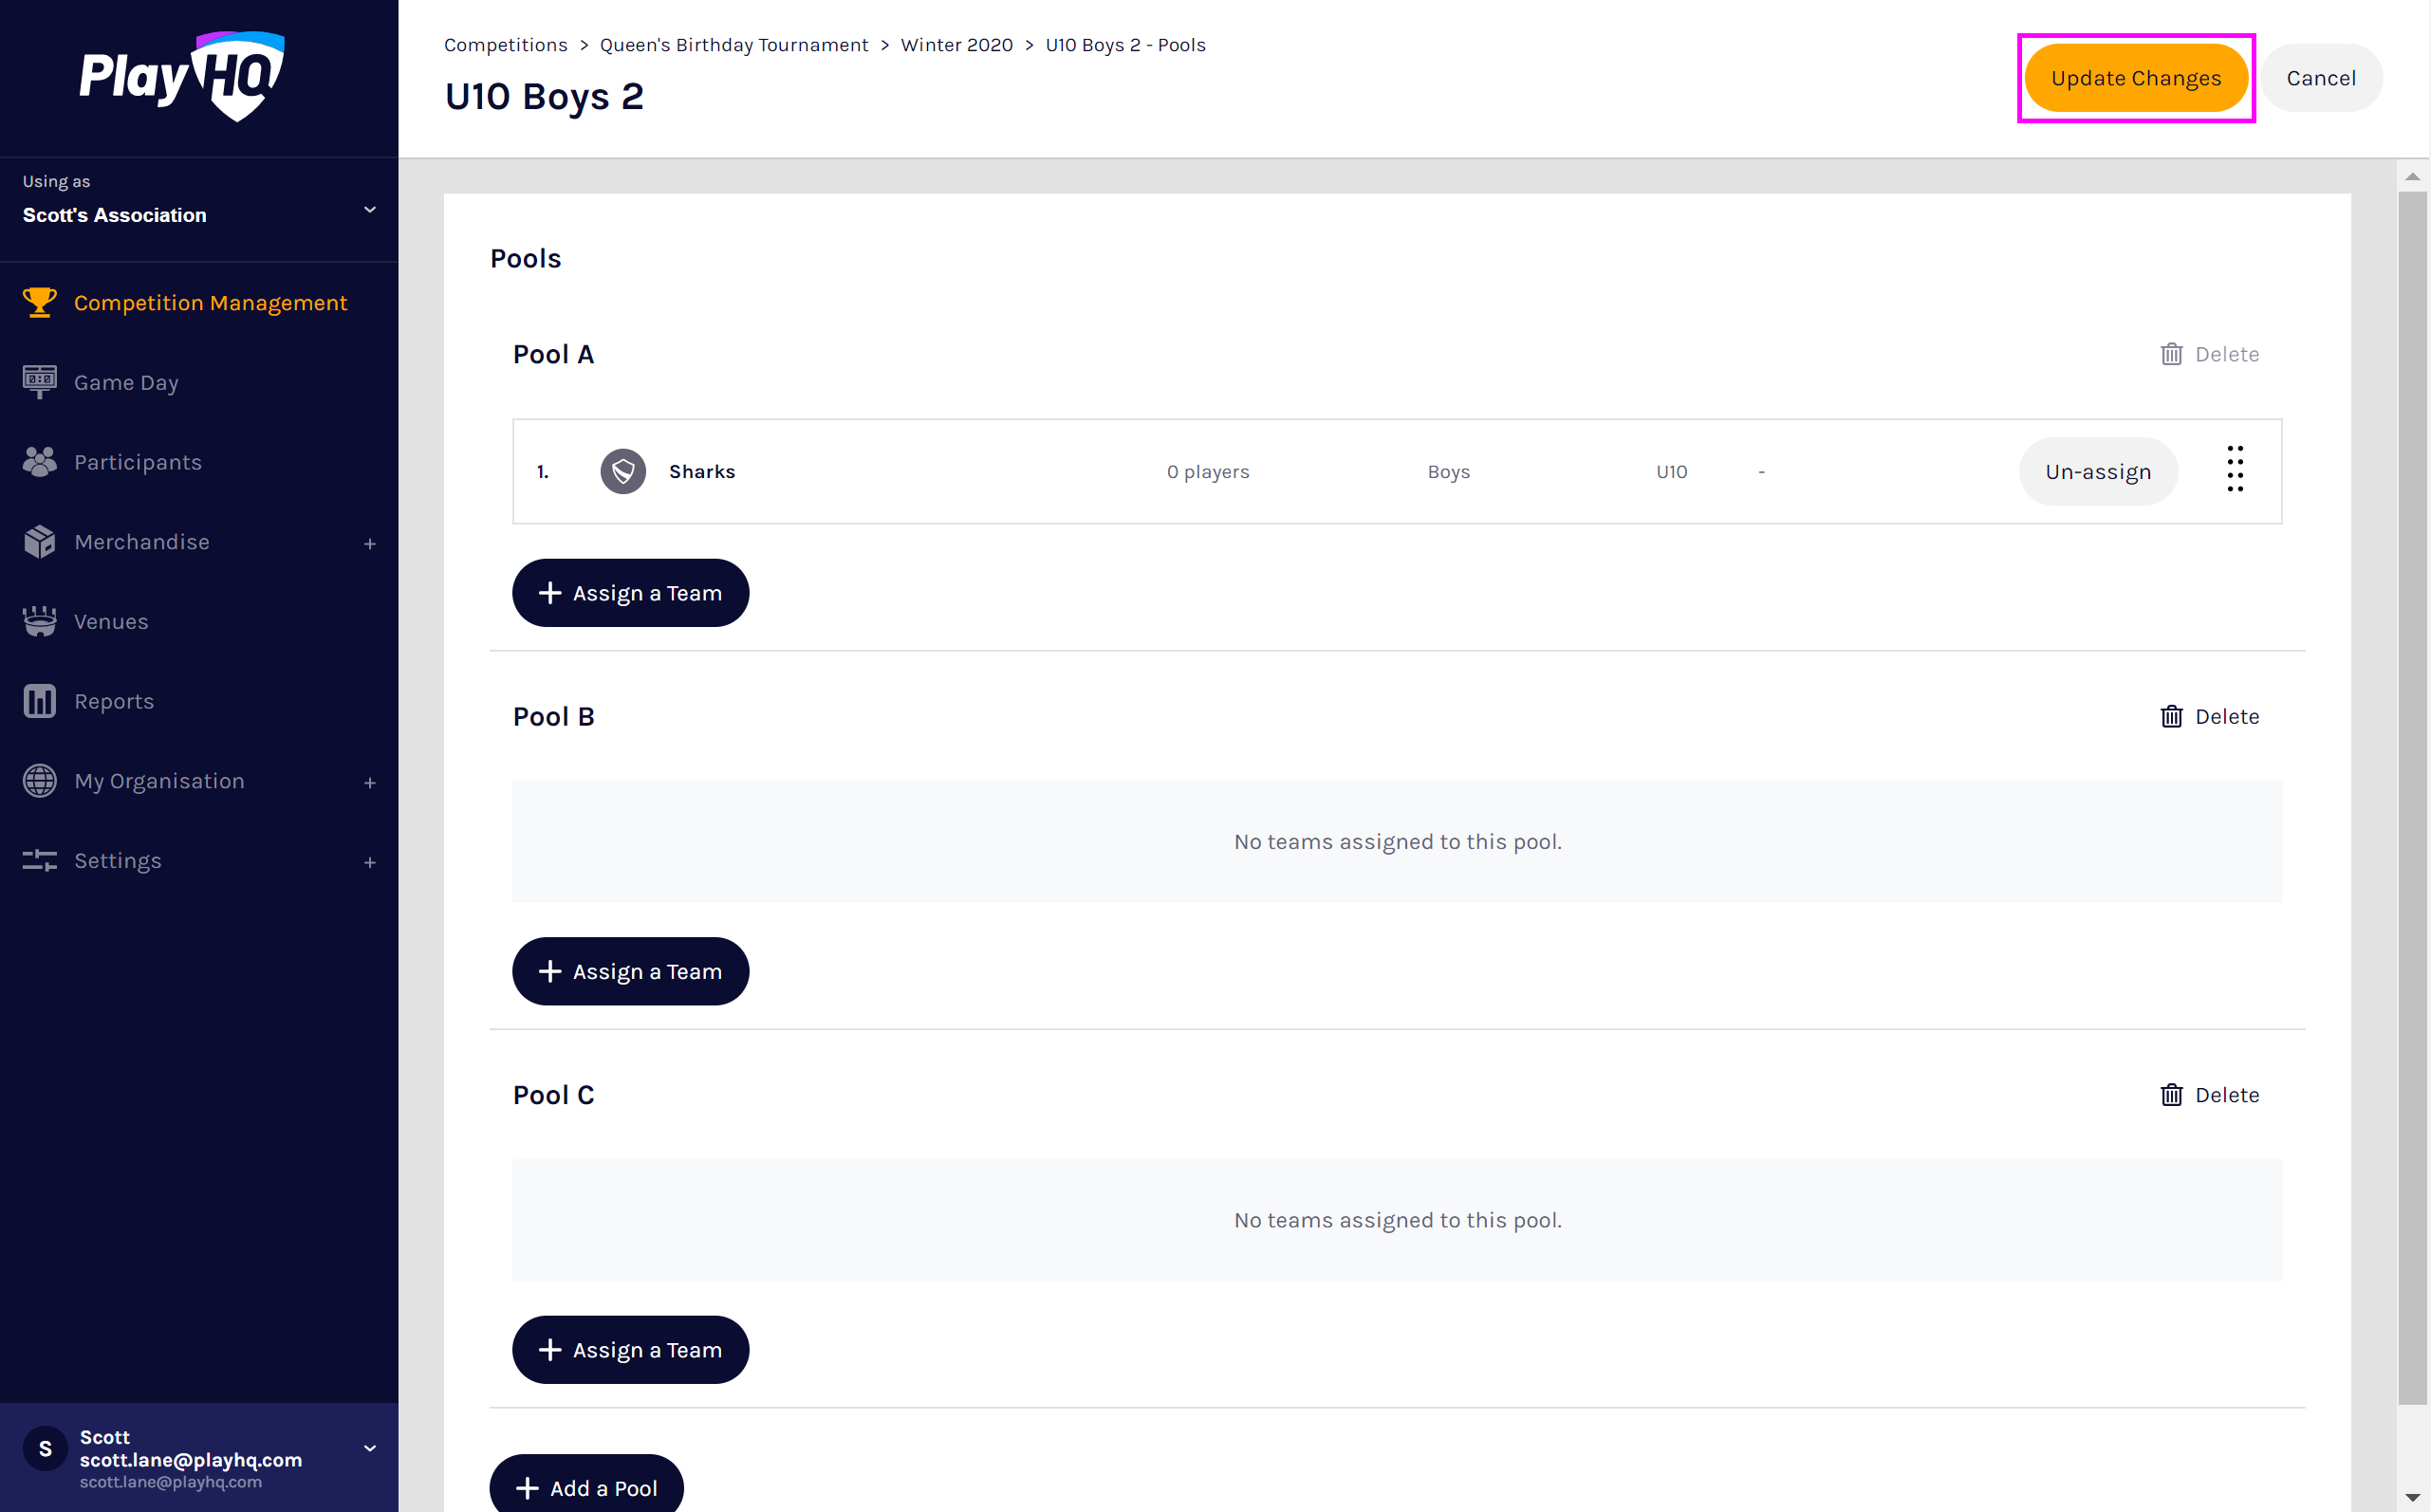Click the Sharks team shield avatar
This screenshot has height=1512, width=2431.
623,471
